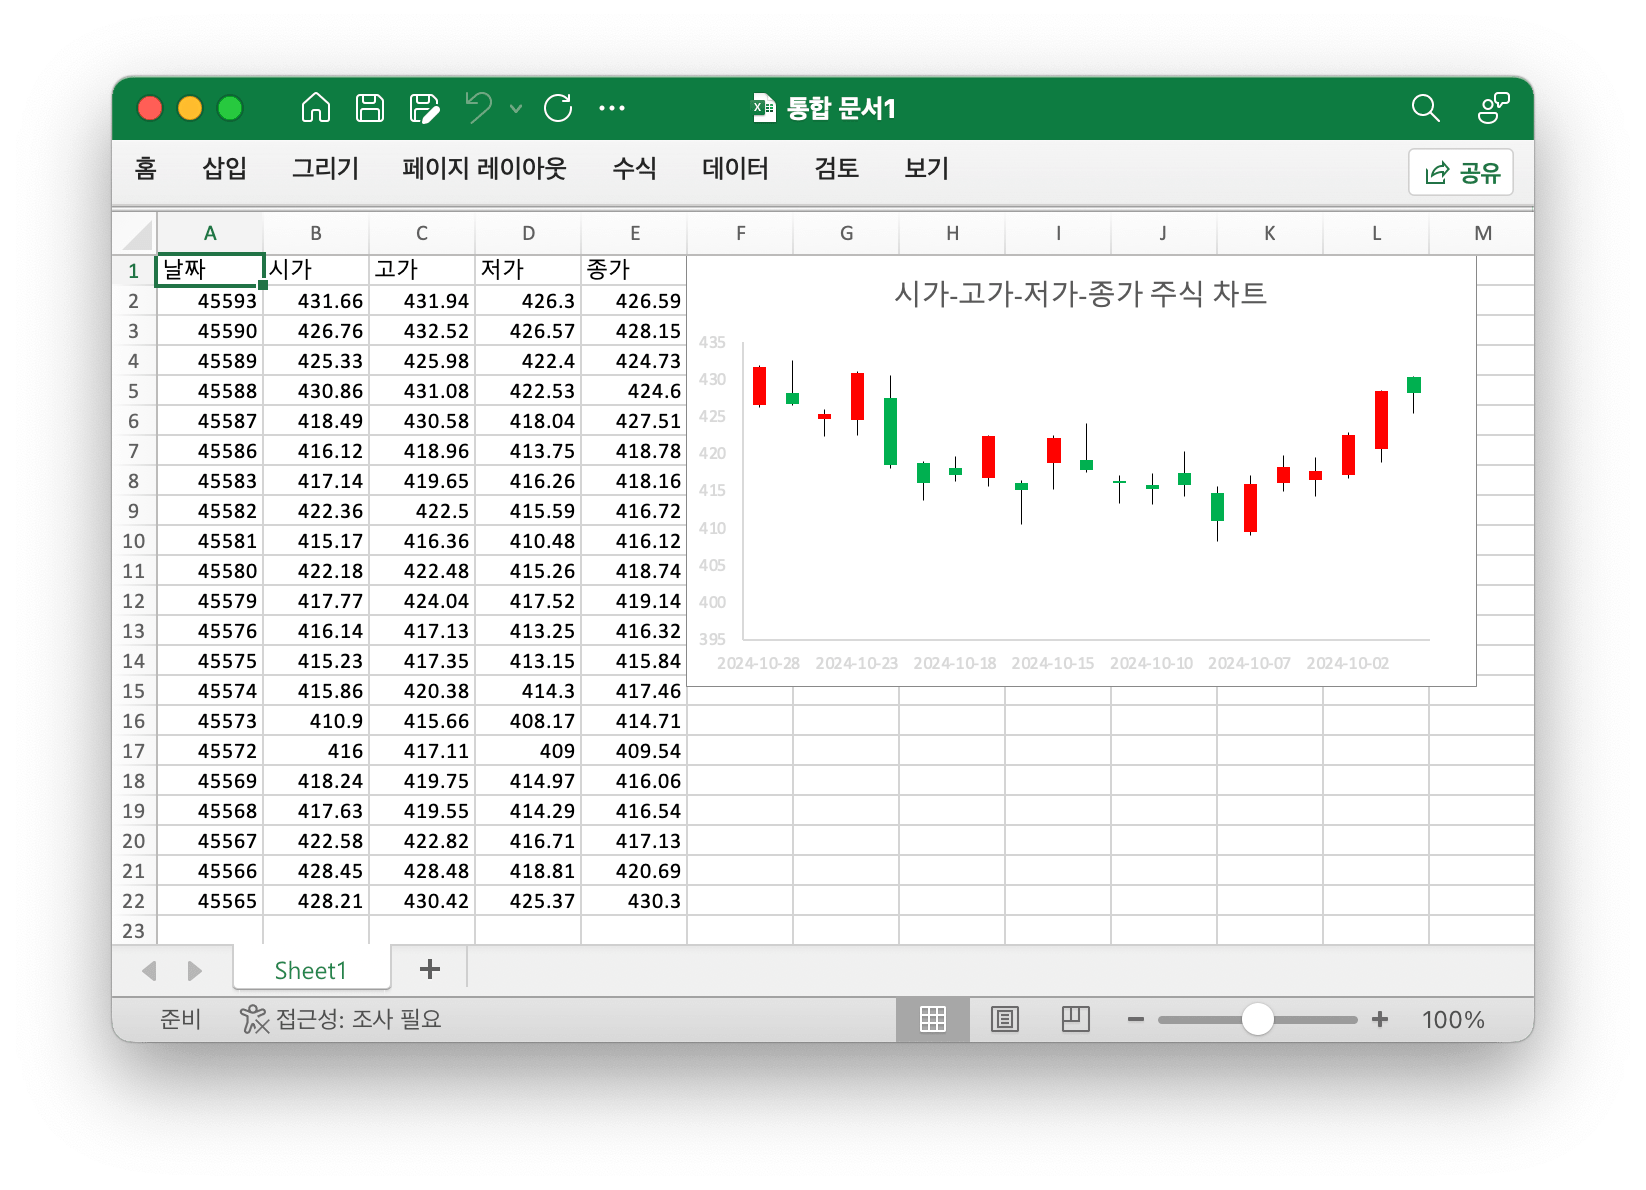The width and height of the screenshot is (1646, 1190).
Task: Click the 2024-10-28 axis label on chart
Action: click(x=758, y=663)
